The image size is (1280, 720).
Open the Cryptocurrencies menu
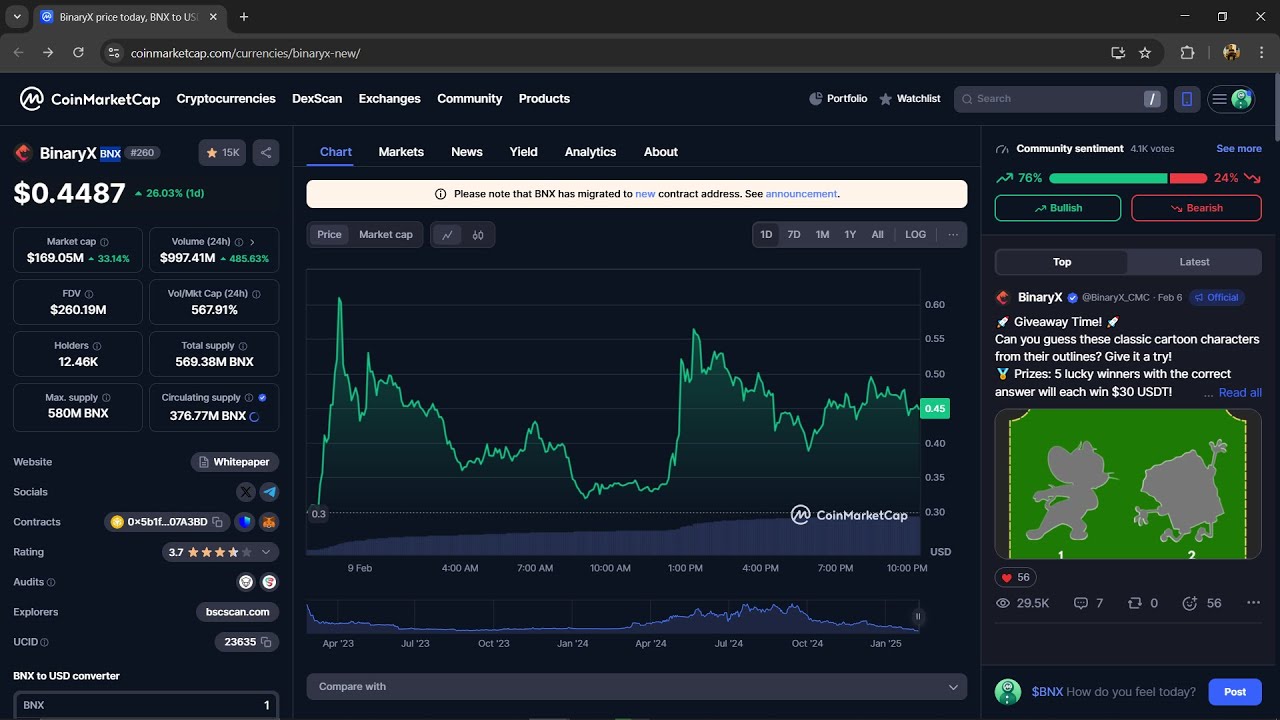226,99
